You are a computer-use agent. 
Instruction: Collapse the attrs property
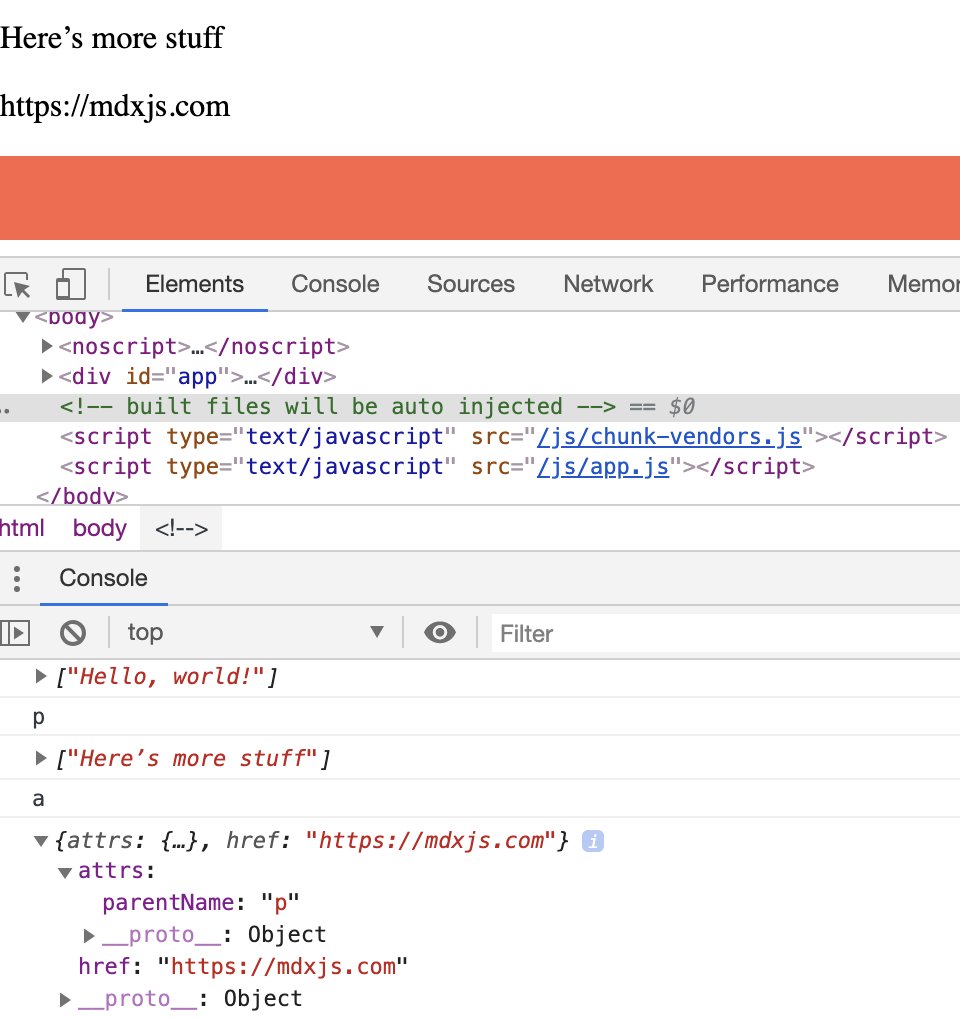pyautogui.click(x=64, y=872)
